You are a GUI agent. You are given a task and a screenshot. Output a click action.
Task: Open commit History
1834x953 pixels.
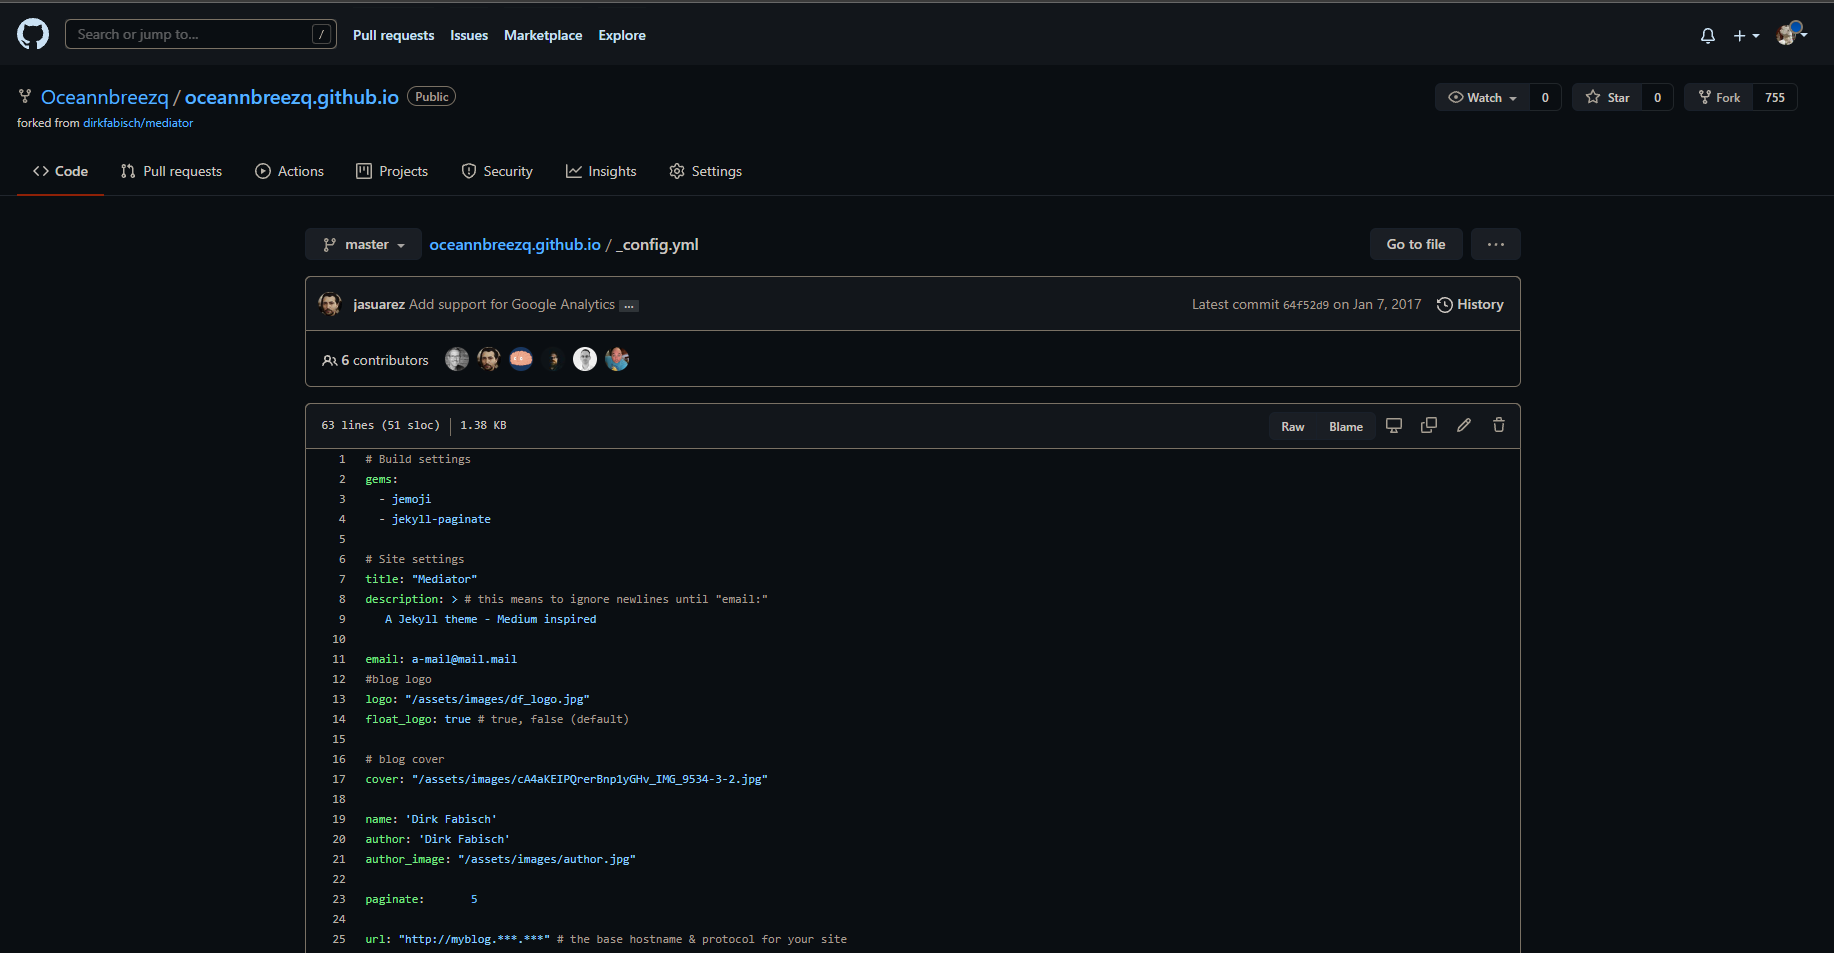(x=1470, y=305)
